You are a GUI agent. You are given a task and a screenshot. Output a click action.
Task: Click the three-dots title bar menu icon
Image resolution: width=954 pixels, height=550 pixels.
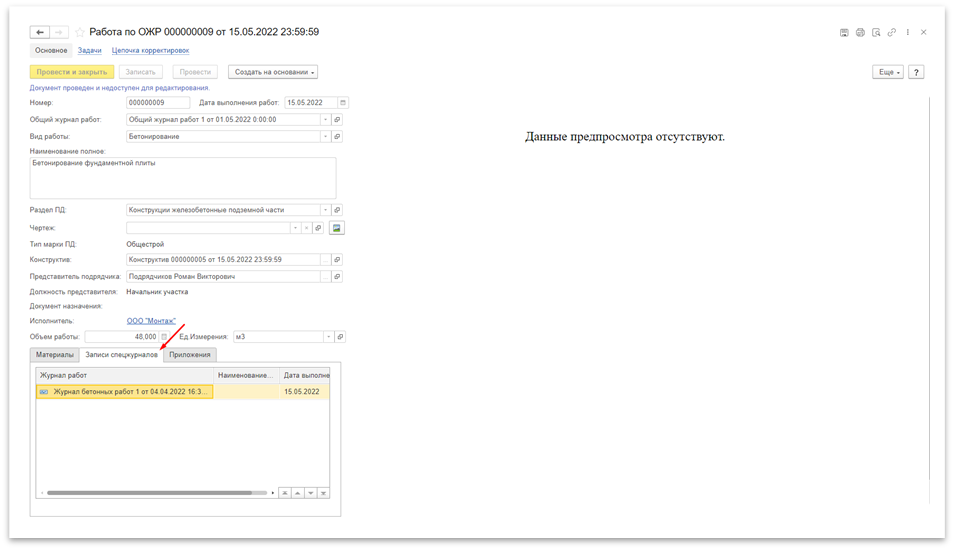(x=908, y=32)
